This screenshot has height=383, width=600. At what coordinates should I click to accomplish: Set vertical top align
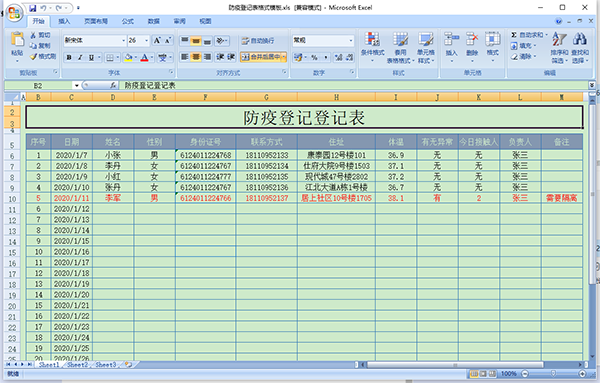coord(185,40)
